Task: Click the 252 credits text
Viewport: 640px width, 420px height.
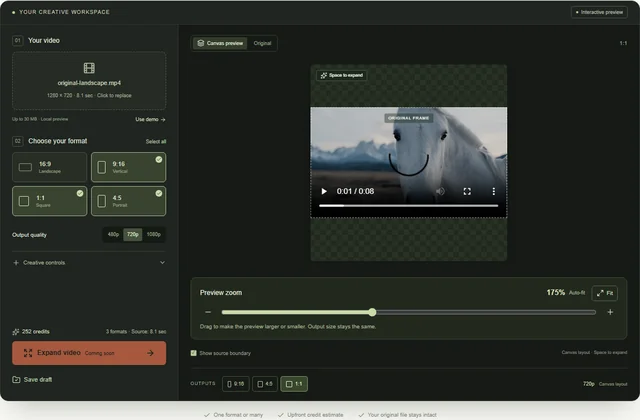Action: (x=36, y=331)
